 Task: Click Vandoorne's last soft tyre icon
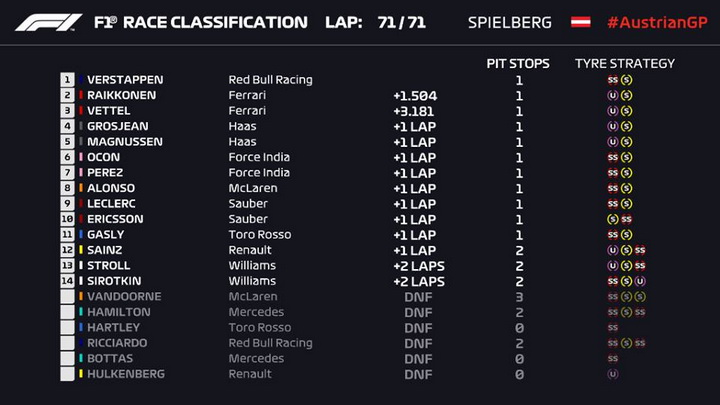click(x=640, y=297)
